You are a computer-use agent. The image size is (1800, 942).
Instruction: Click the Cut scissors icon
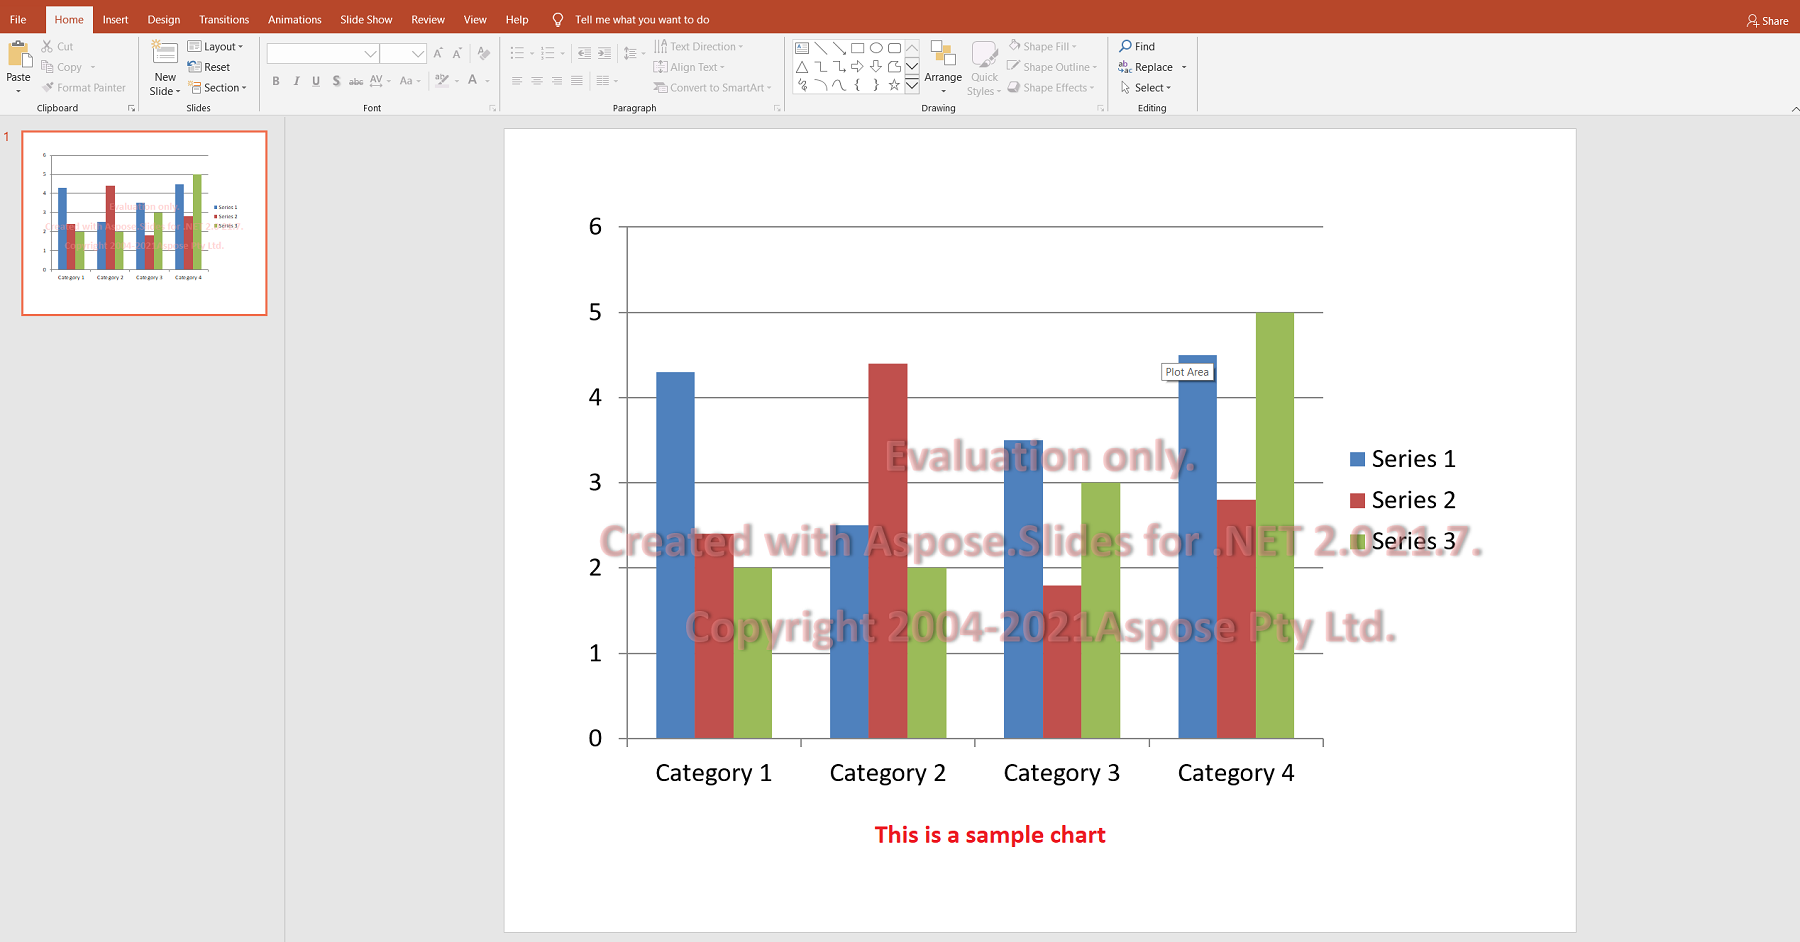point(47,46)
